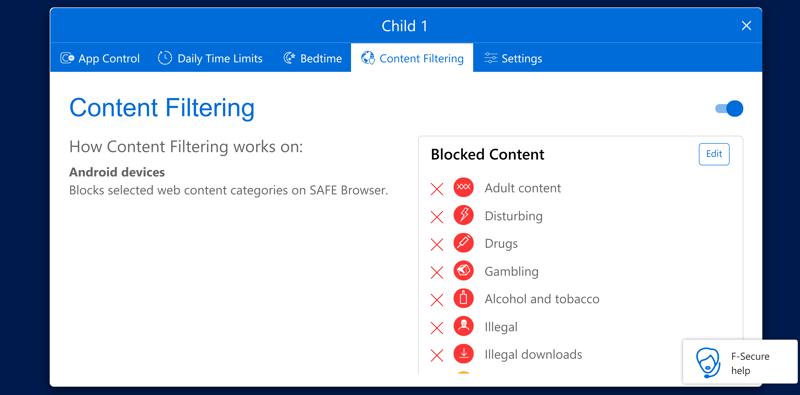Click the red X beside Illegal downloads
800x395 pixels.
[437, 355]
